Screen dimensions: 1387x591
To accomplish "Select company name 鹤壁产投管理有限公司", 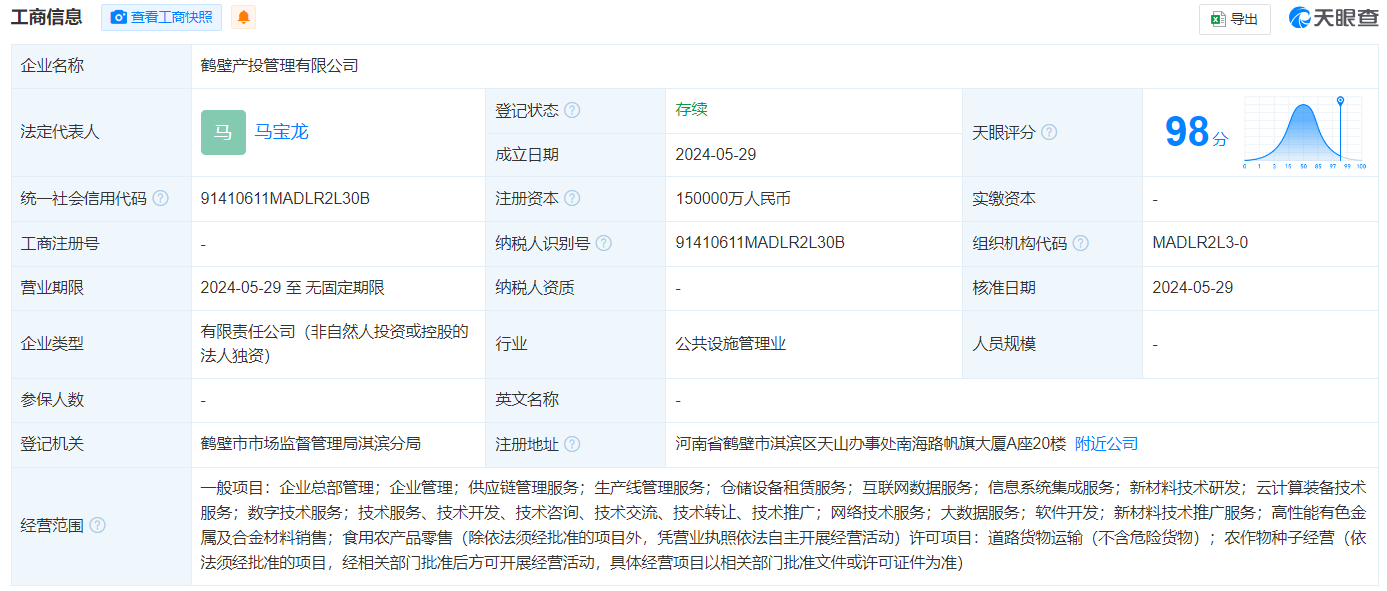I will [x=280, y=66].
